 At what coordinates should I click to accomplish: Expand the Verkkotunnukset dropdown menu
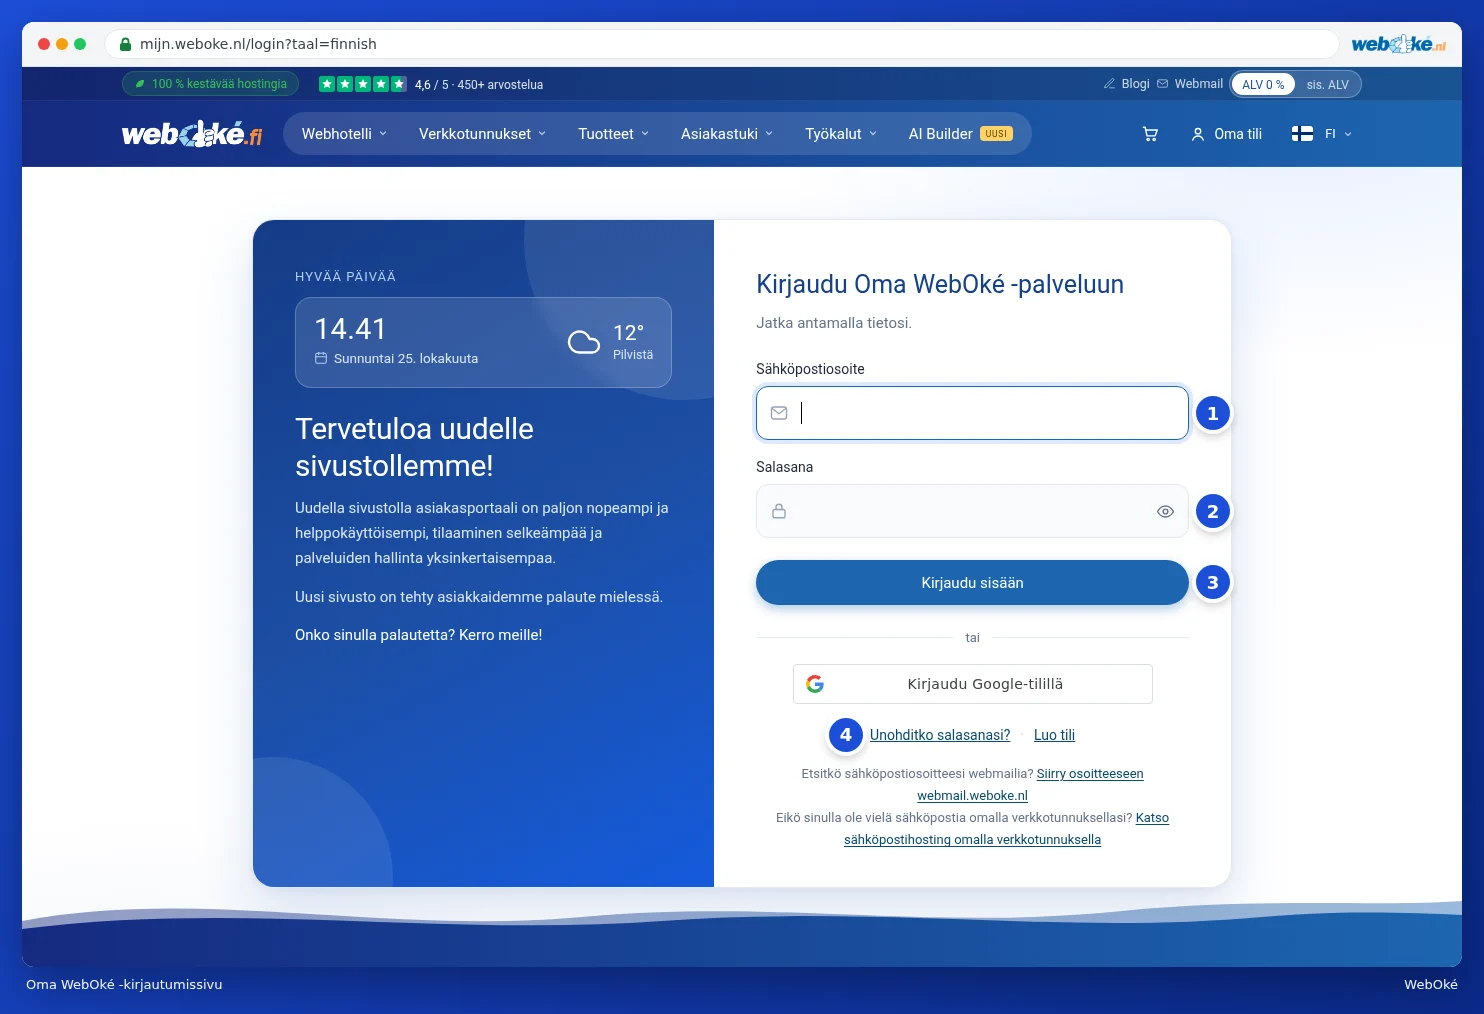coord(483,134)
